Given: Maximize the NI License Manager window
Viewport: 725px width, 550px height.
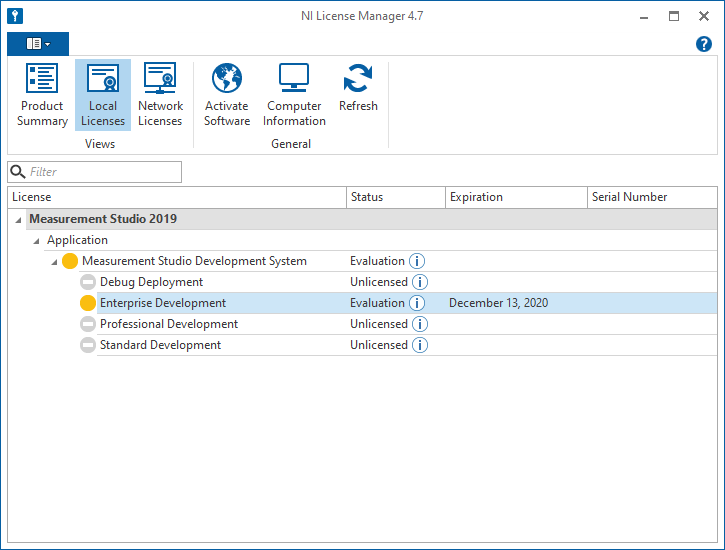Looking at the screenshot, I should click(x=674, y=17).
